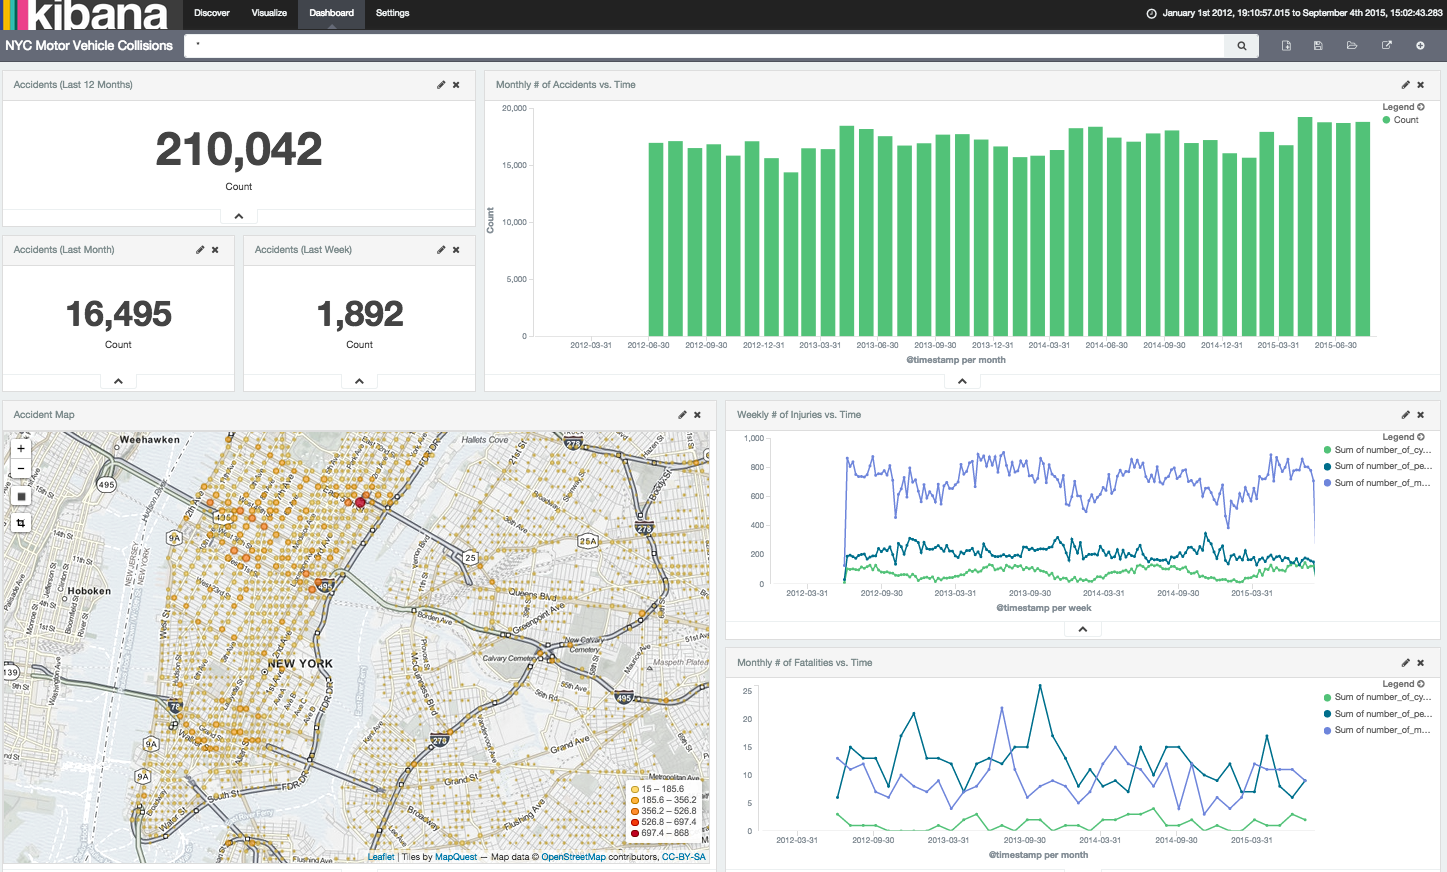Expand chevron below Monthly Accidents bar chart
This screenshot has height=872, width=1447.
(x=962, y=381)
